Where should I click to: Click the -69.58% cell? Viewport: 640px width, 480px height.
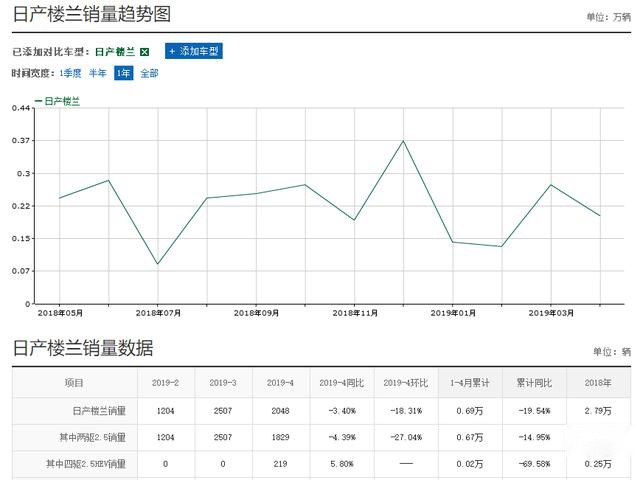click(534, 464)
